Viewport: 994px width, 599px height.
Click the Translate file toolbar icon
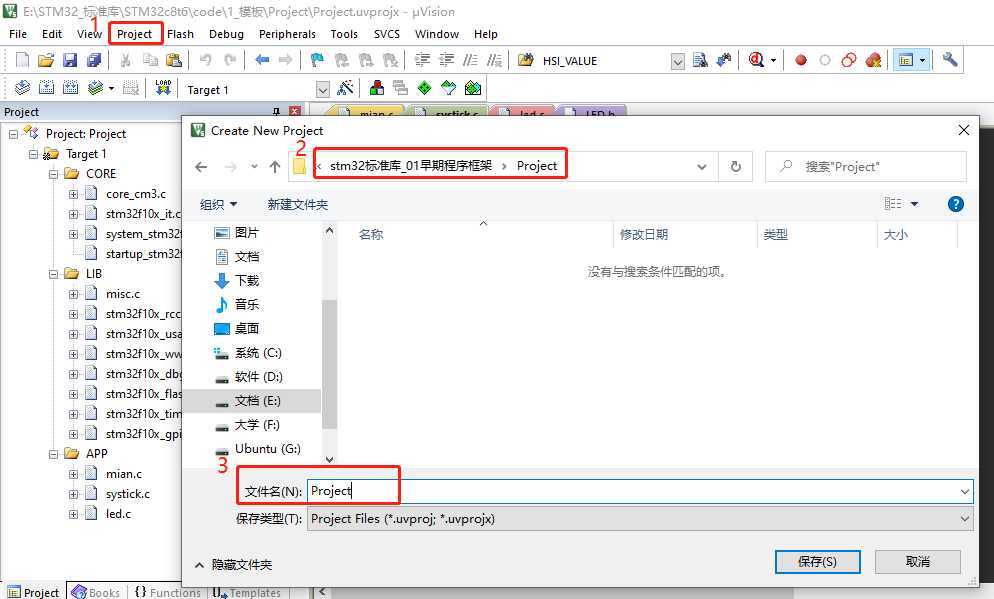click(x=22, y=88)
